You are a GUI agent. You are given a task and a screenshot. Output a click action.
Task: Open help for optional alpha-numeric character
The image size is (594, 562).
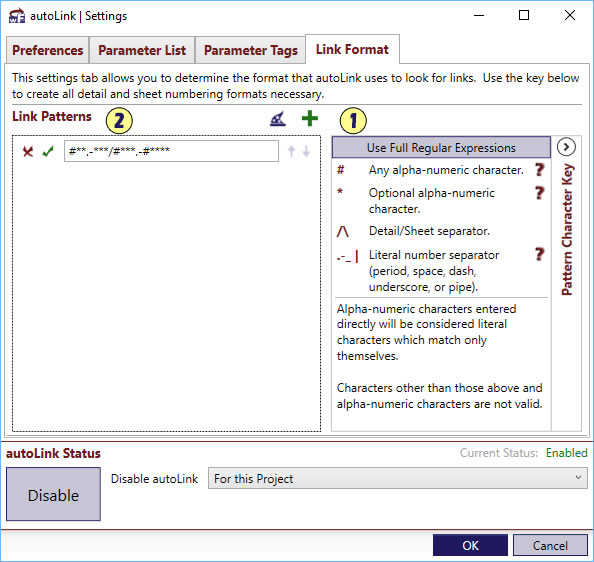539,193
